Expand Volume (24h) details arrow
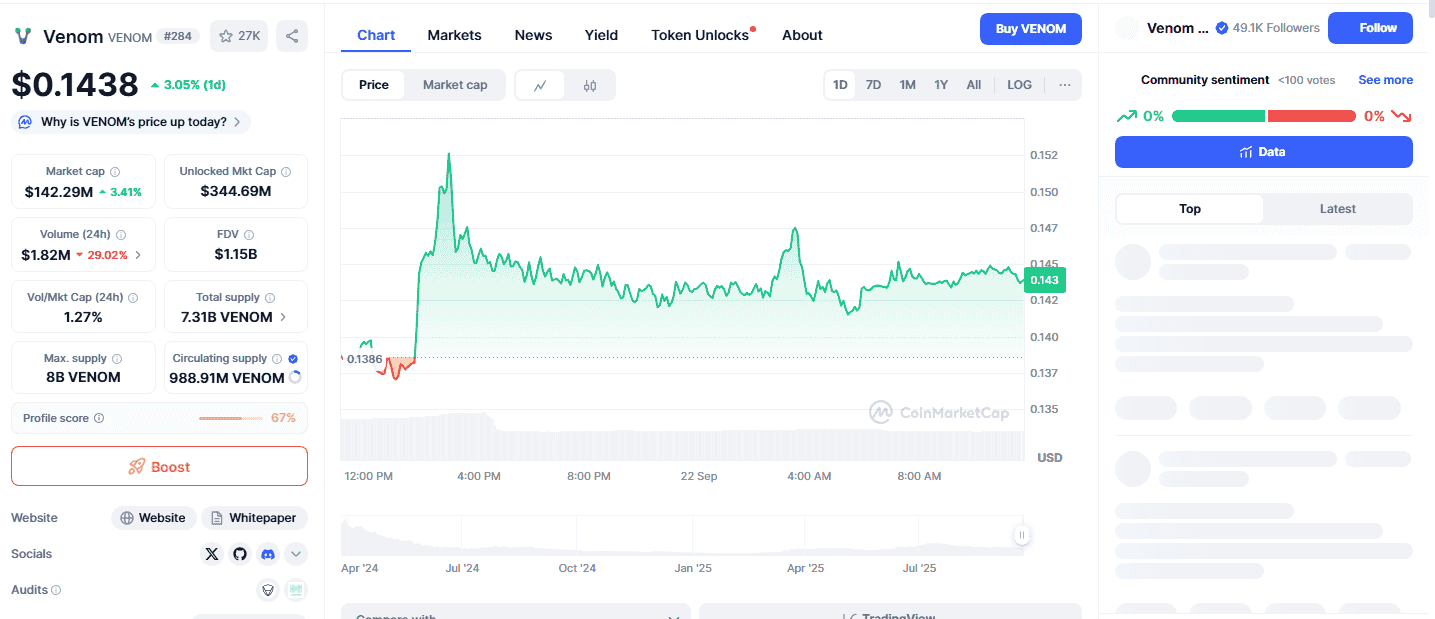1435x619 pixels. [138, 255]
